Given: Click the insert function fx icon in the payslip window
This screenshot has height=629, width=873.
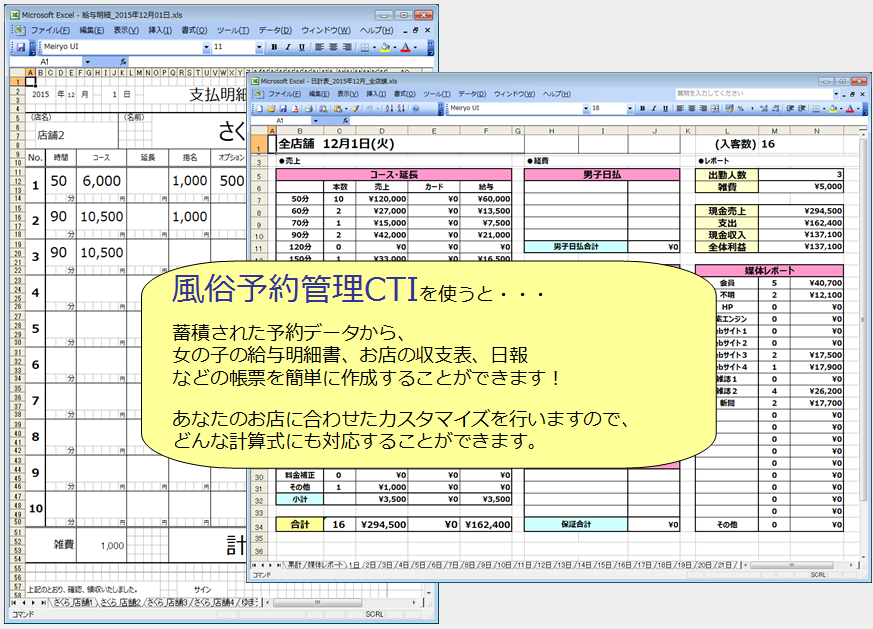Looking at the screenshot, I should [x=122, y=62].
